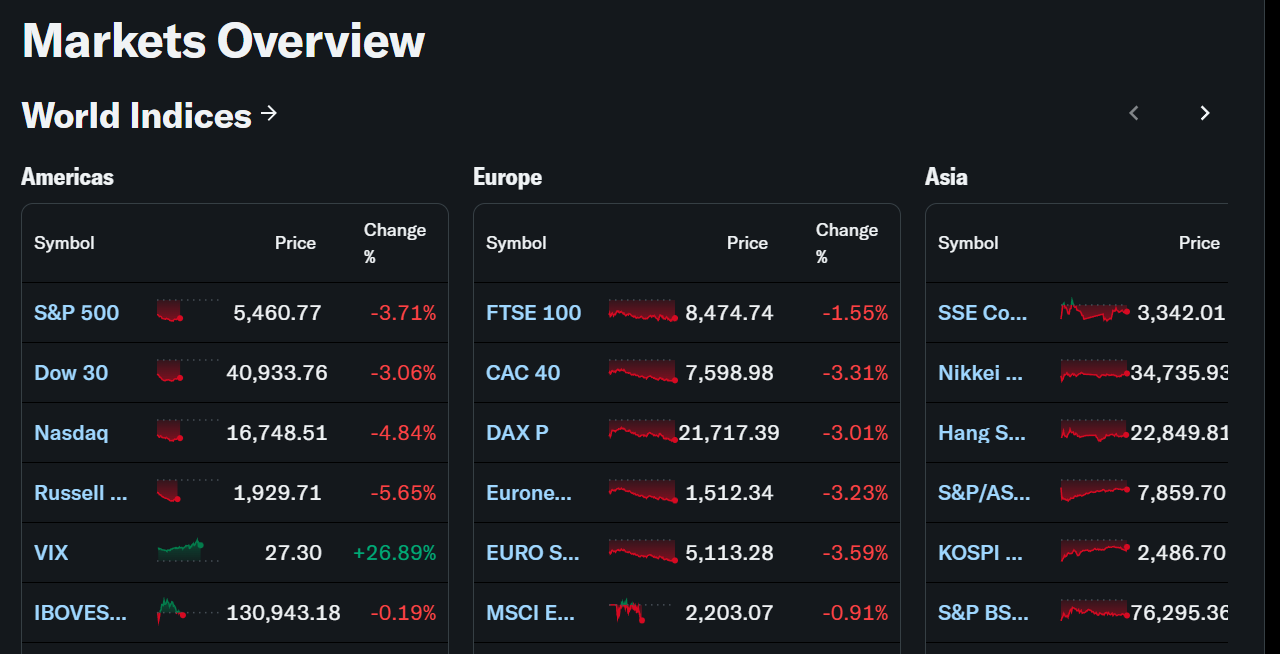Image resolution: width=1280 pixels, height=654 pixels.
Task: Click the Asia Price column header
Action: pos(1199,243)
